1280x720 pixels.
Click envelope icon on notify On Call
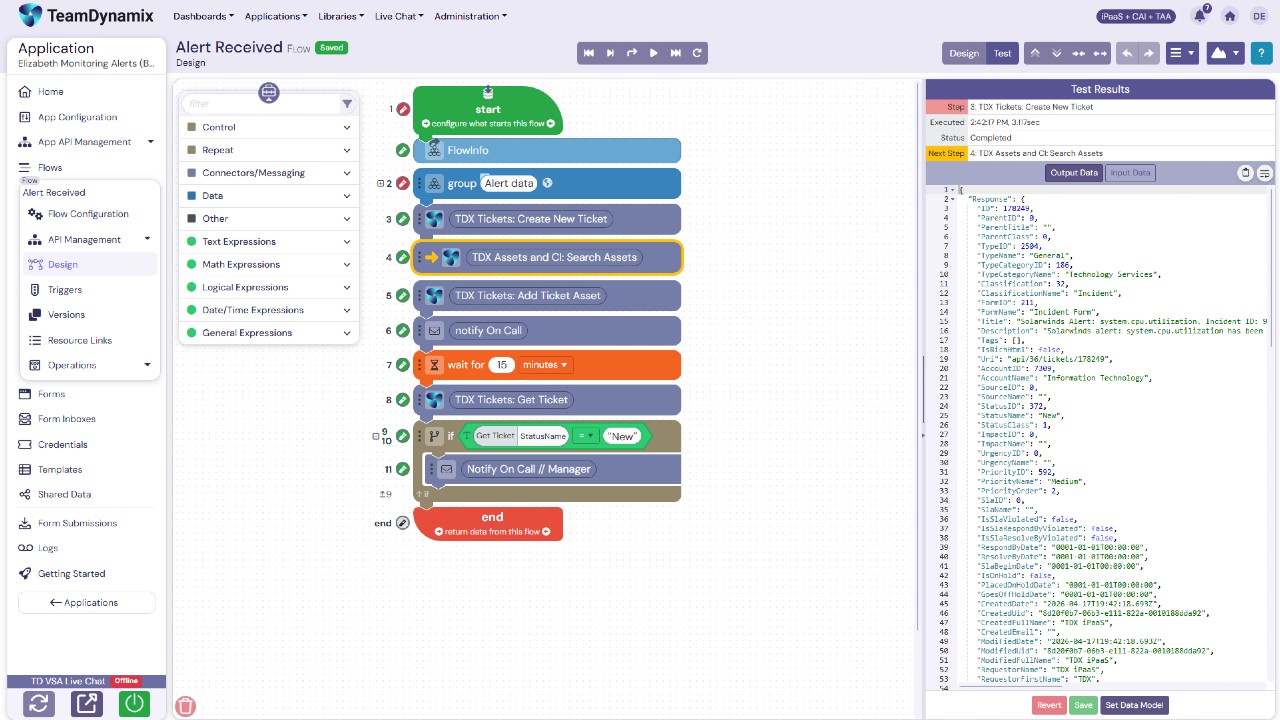(434, 330)
